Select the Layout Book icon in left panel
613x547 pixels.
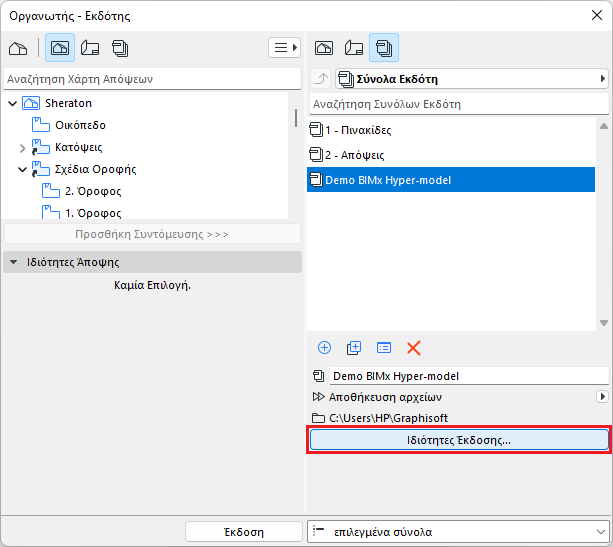point(90,48)
